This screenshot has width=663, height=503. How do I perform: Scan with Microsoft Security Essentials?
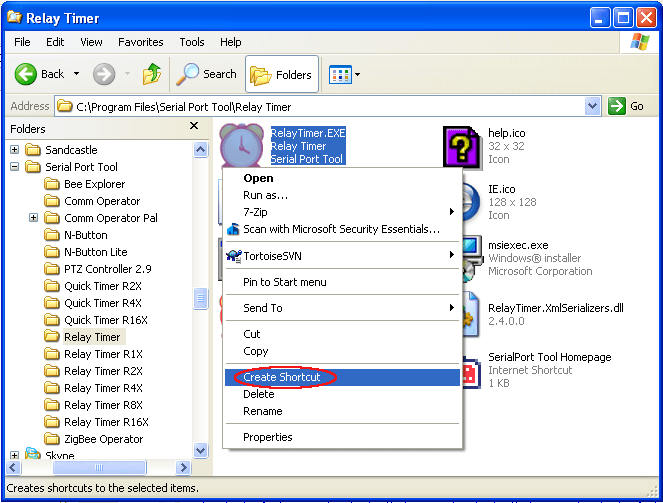342,229
